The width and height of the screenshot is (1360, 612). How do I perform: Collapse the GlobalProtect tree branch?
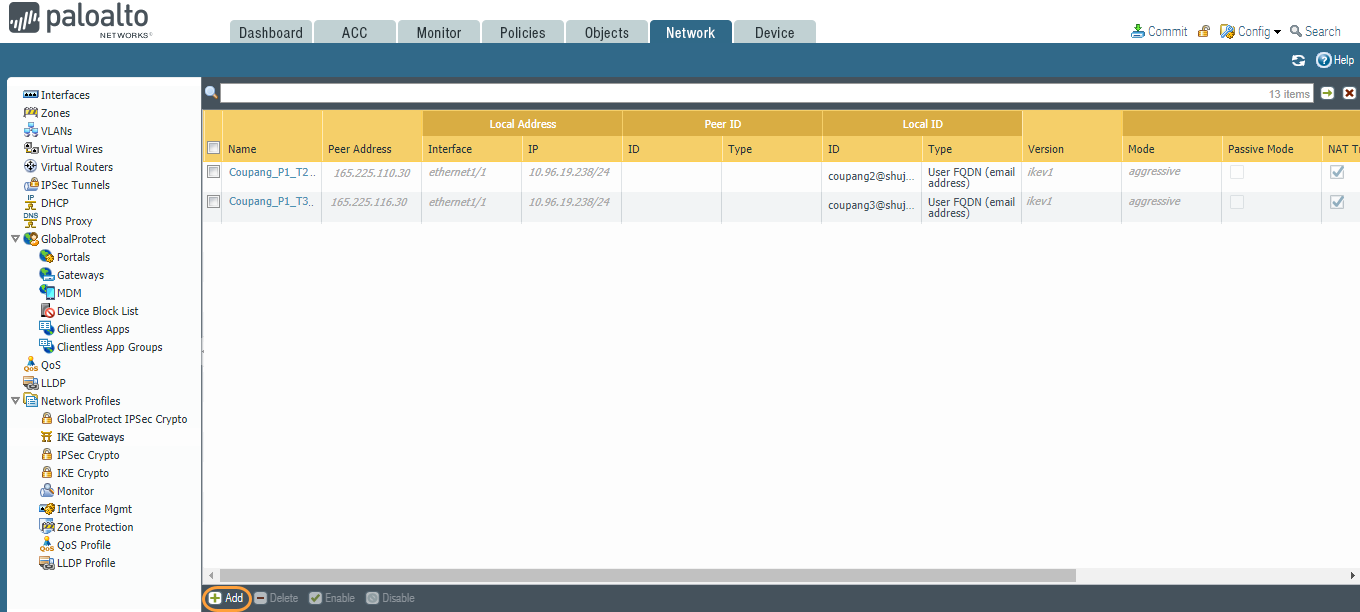(14, 238)
